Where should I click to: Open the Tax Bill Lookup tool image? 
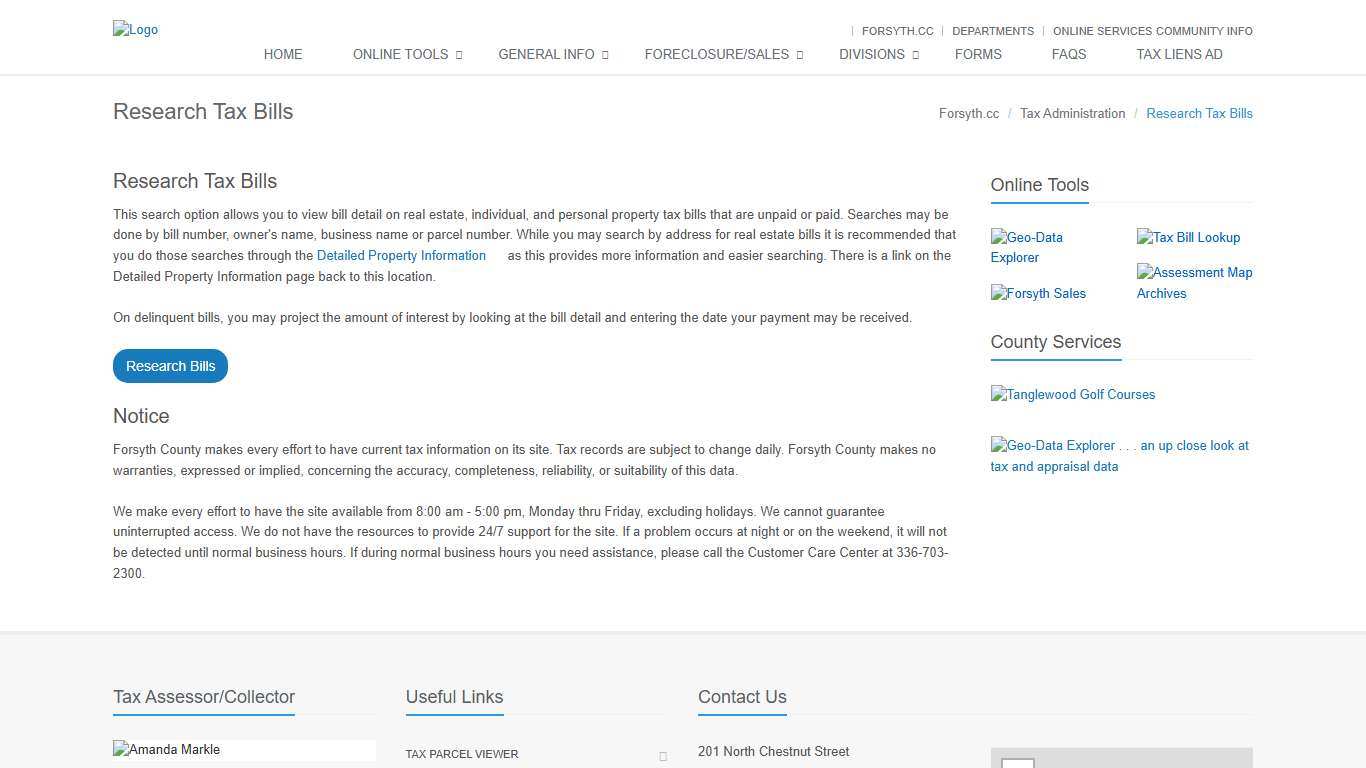tap(1188, 238)
